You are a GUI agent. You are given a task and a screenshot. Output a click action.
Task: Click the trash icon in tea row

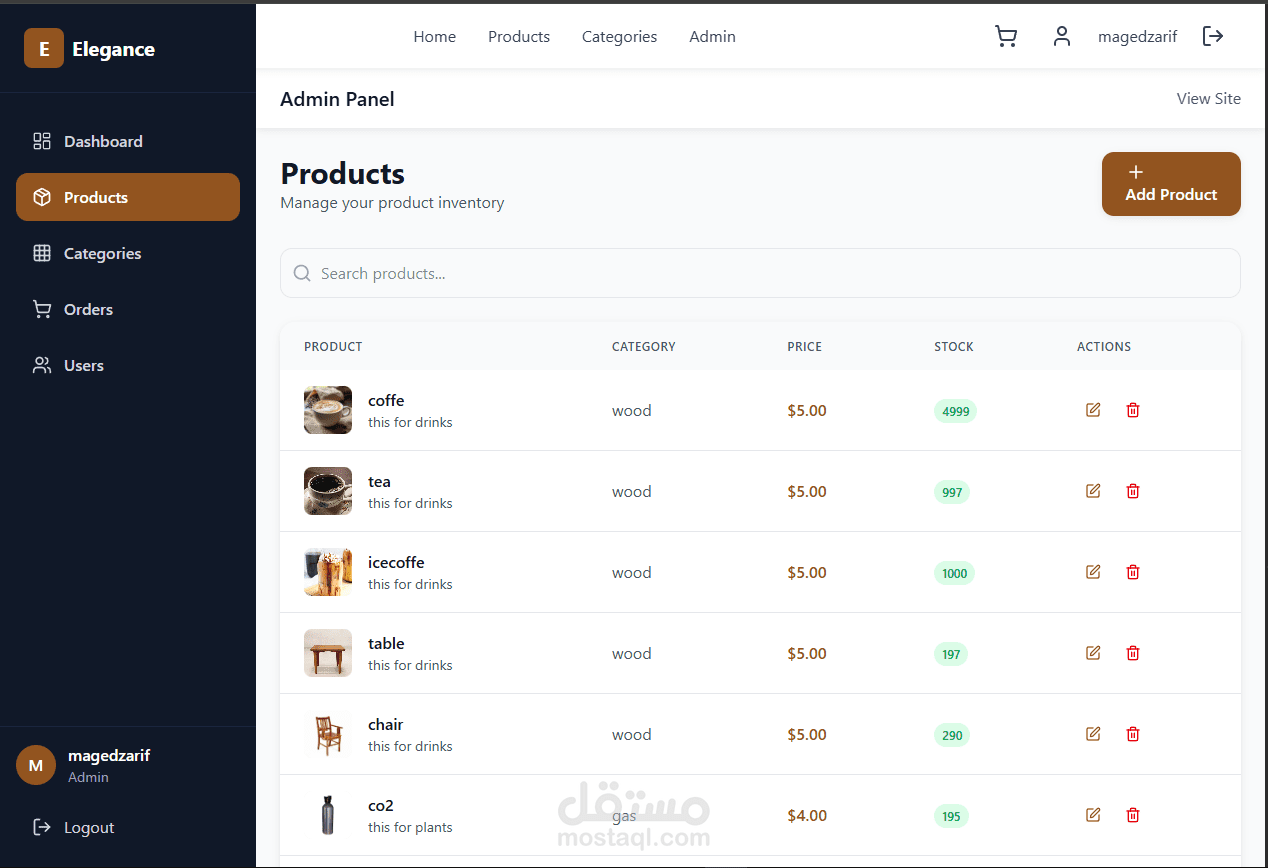point(1133,491)
